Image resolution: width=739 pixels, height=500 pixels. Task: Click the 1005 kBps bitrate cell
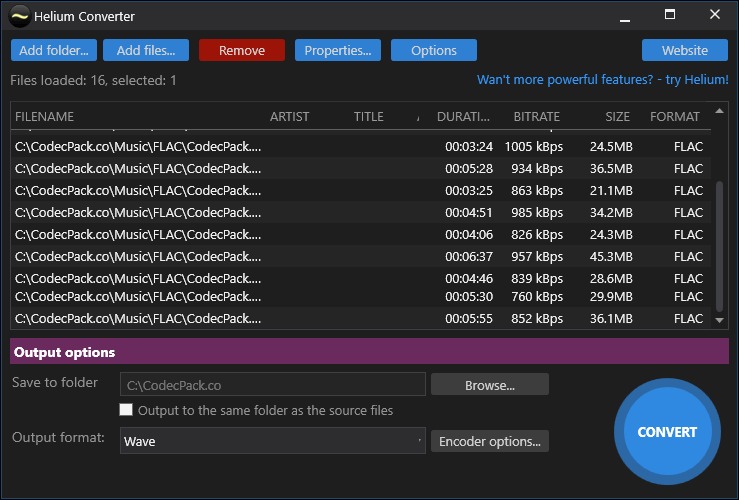[534, 147]
